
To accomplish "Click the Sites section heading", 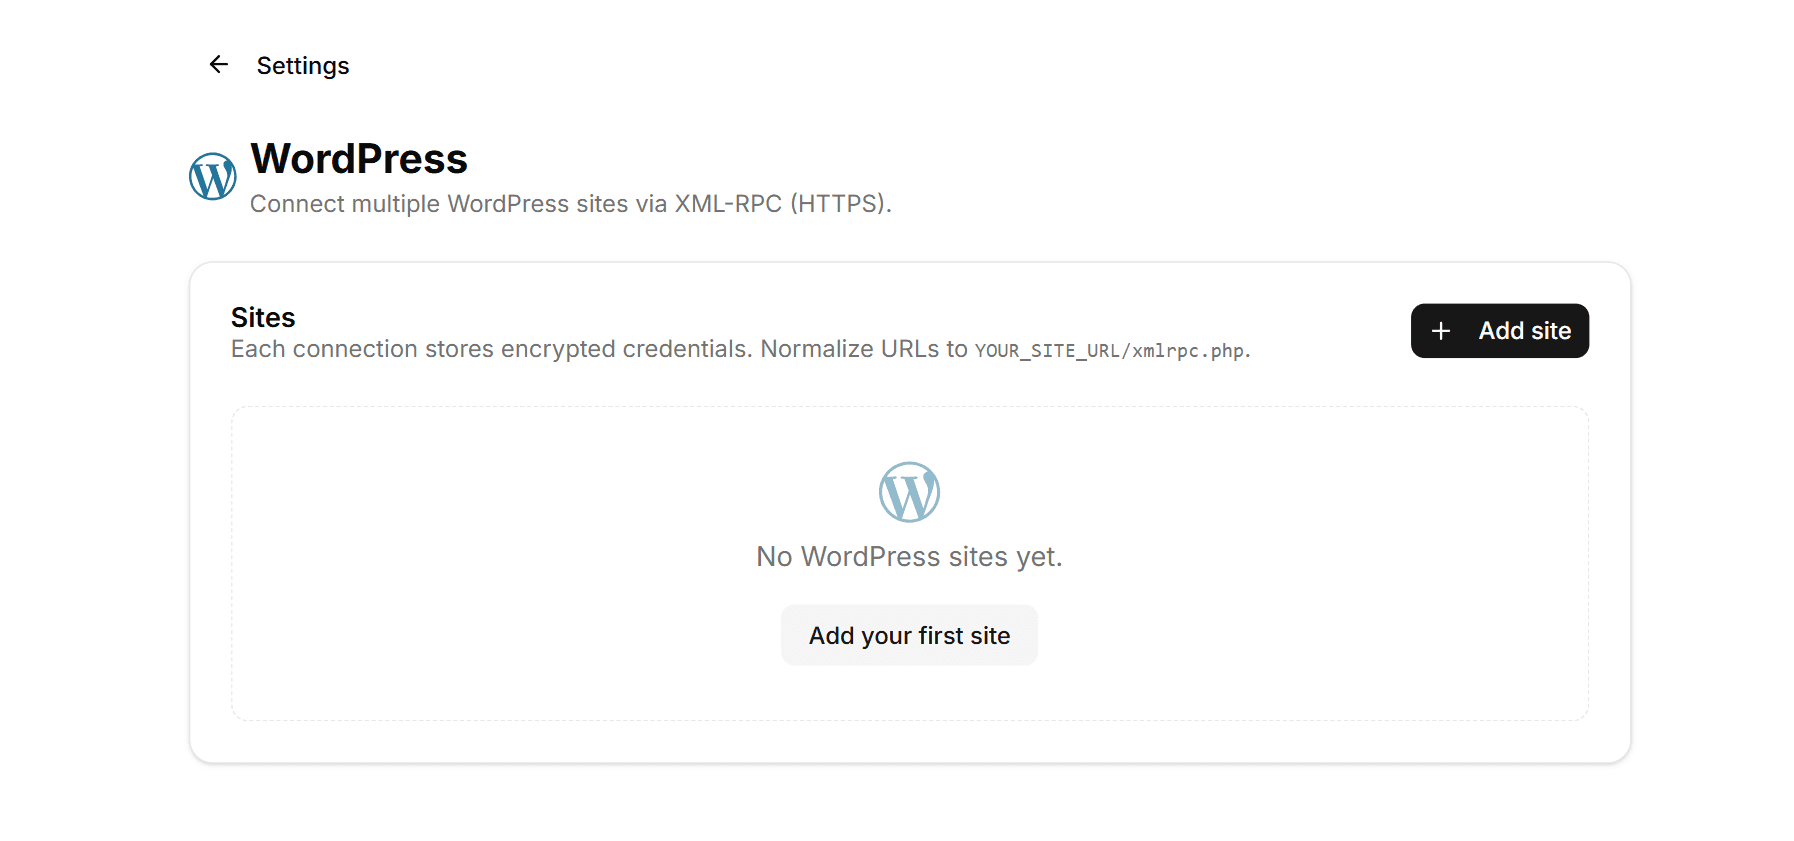I will click(x=263, y=317).
